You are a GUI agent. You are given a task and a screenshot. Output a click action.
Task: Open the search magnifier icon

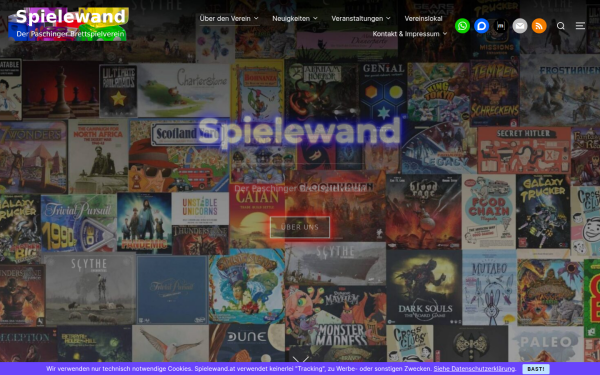pos(561,26)
